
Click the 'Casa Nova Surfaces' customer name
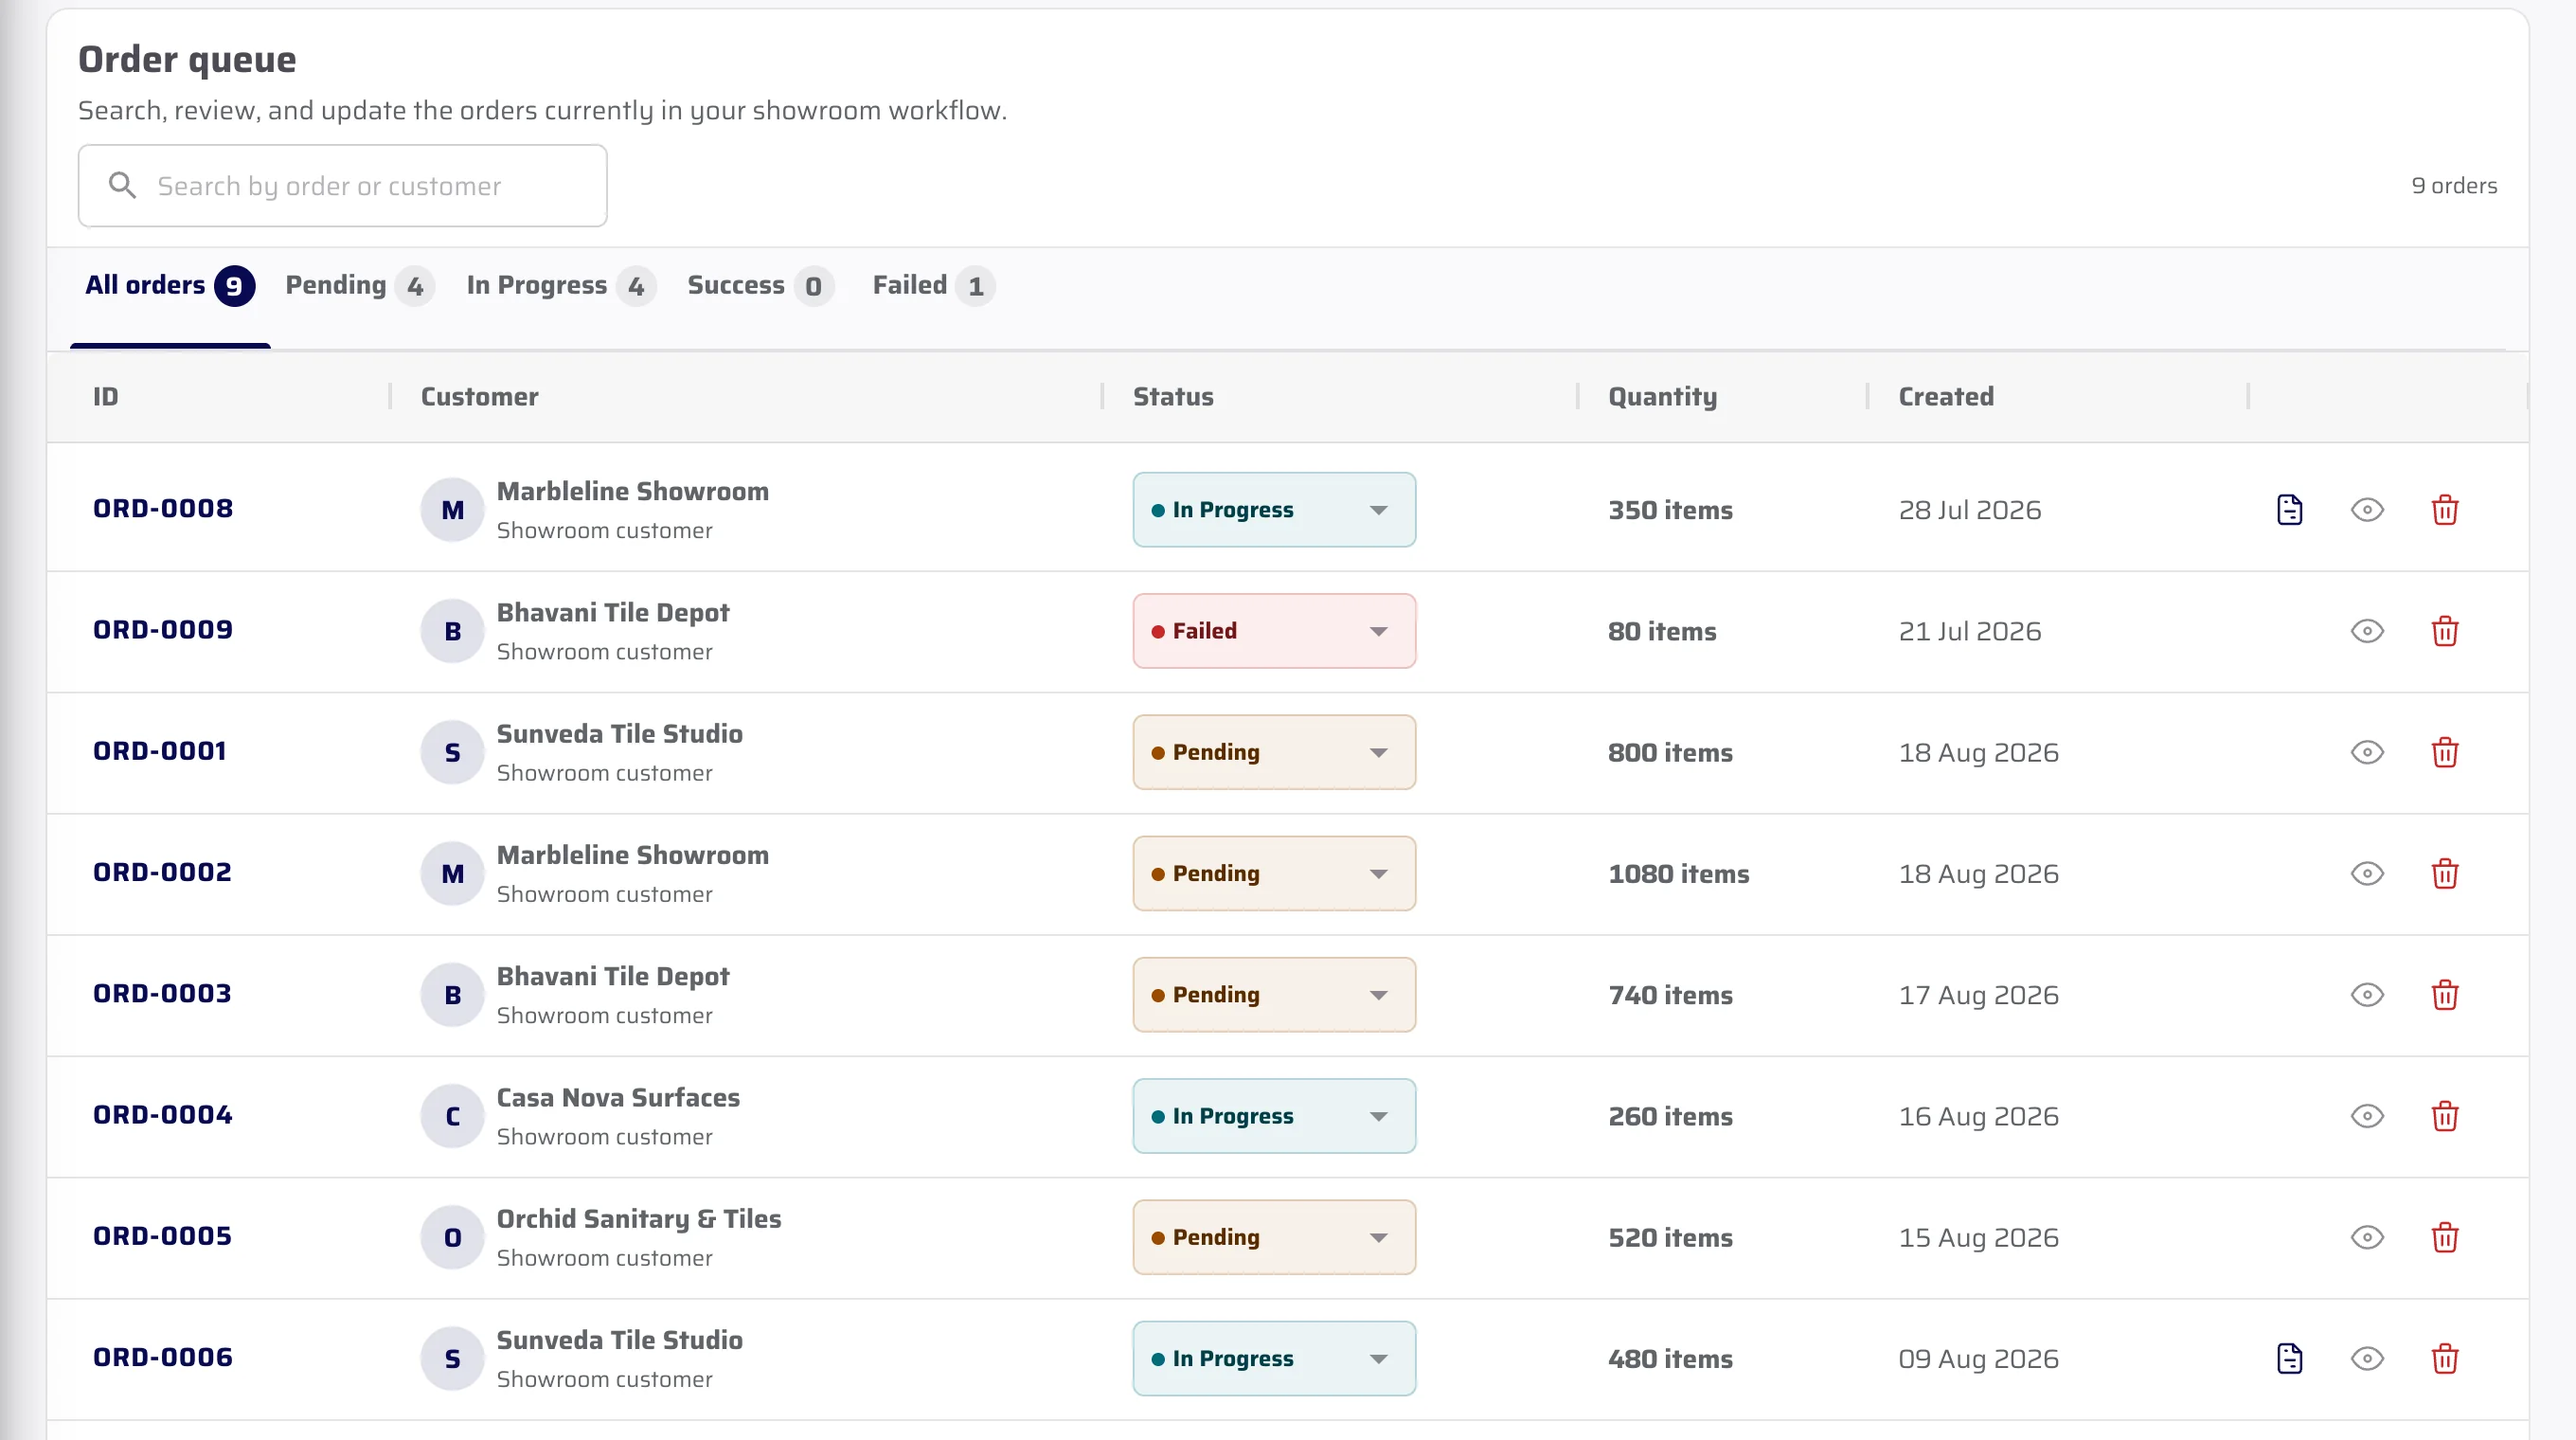tap(618, 1097)
